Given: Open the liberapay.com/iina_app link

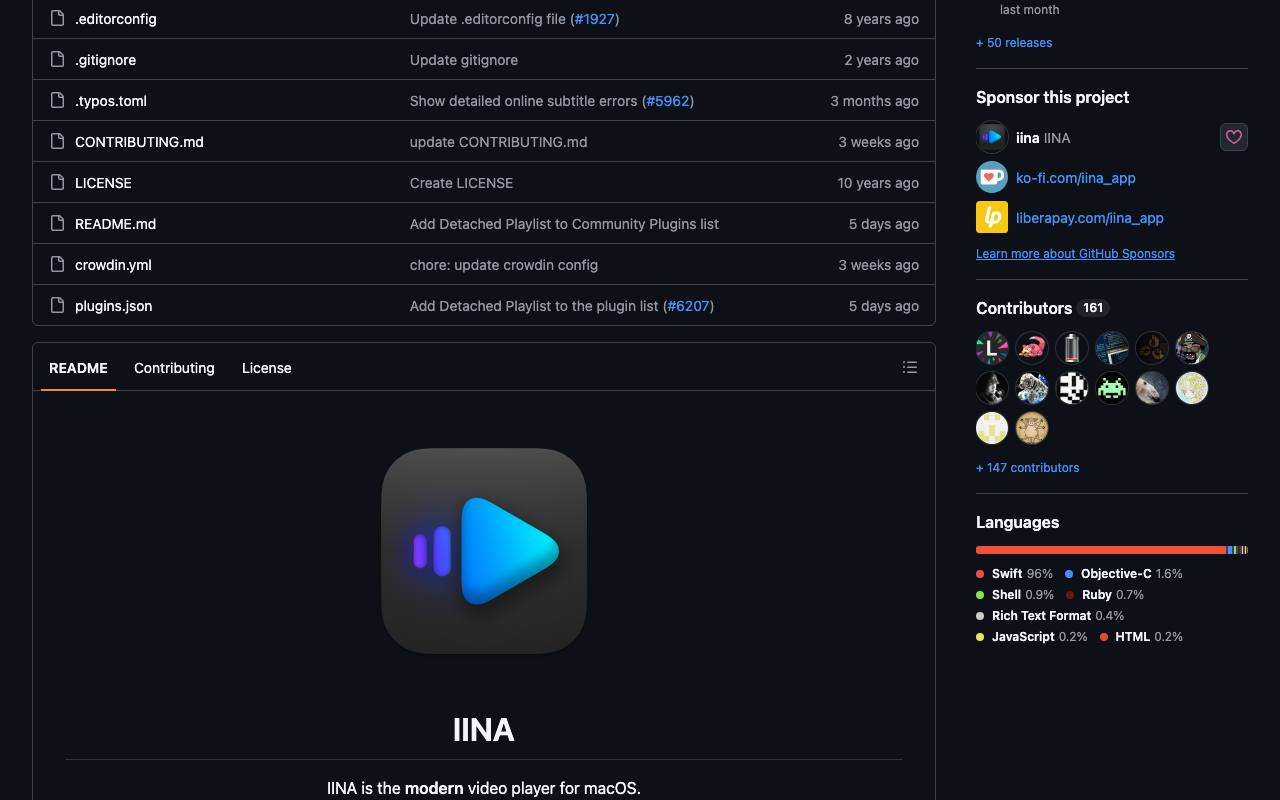Looking at the screenshot, I should pos(1090,217).
